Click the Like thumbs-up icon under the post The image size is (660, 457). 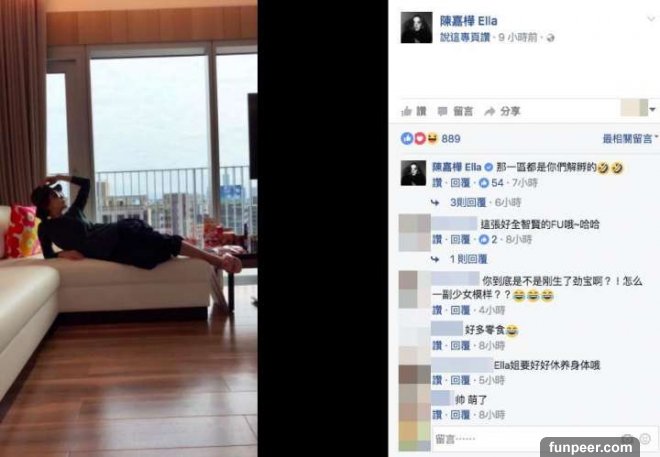tap(406, 111)
